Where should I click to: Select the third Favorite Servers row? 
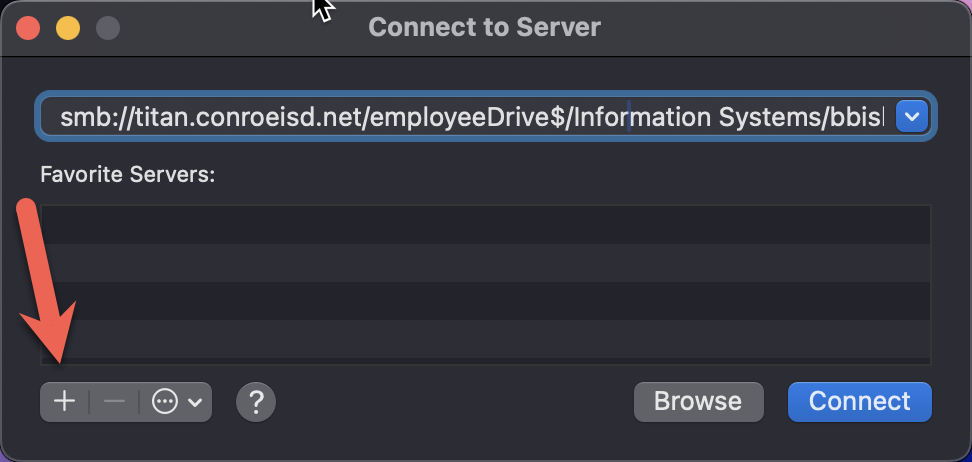[485, 300]
